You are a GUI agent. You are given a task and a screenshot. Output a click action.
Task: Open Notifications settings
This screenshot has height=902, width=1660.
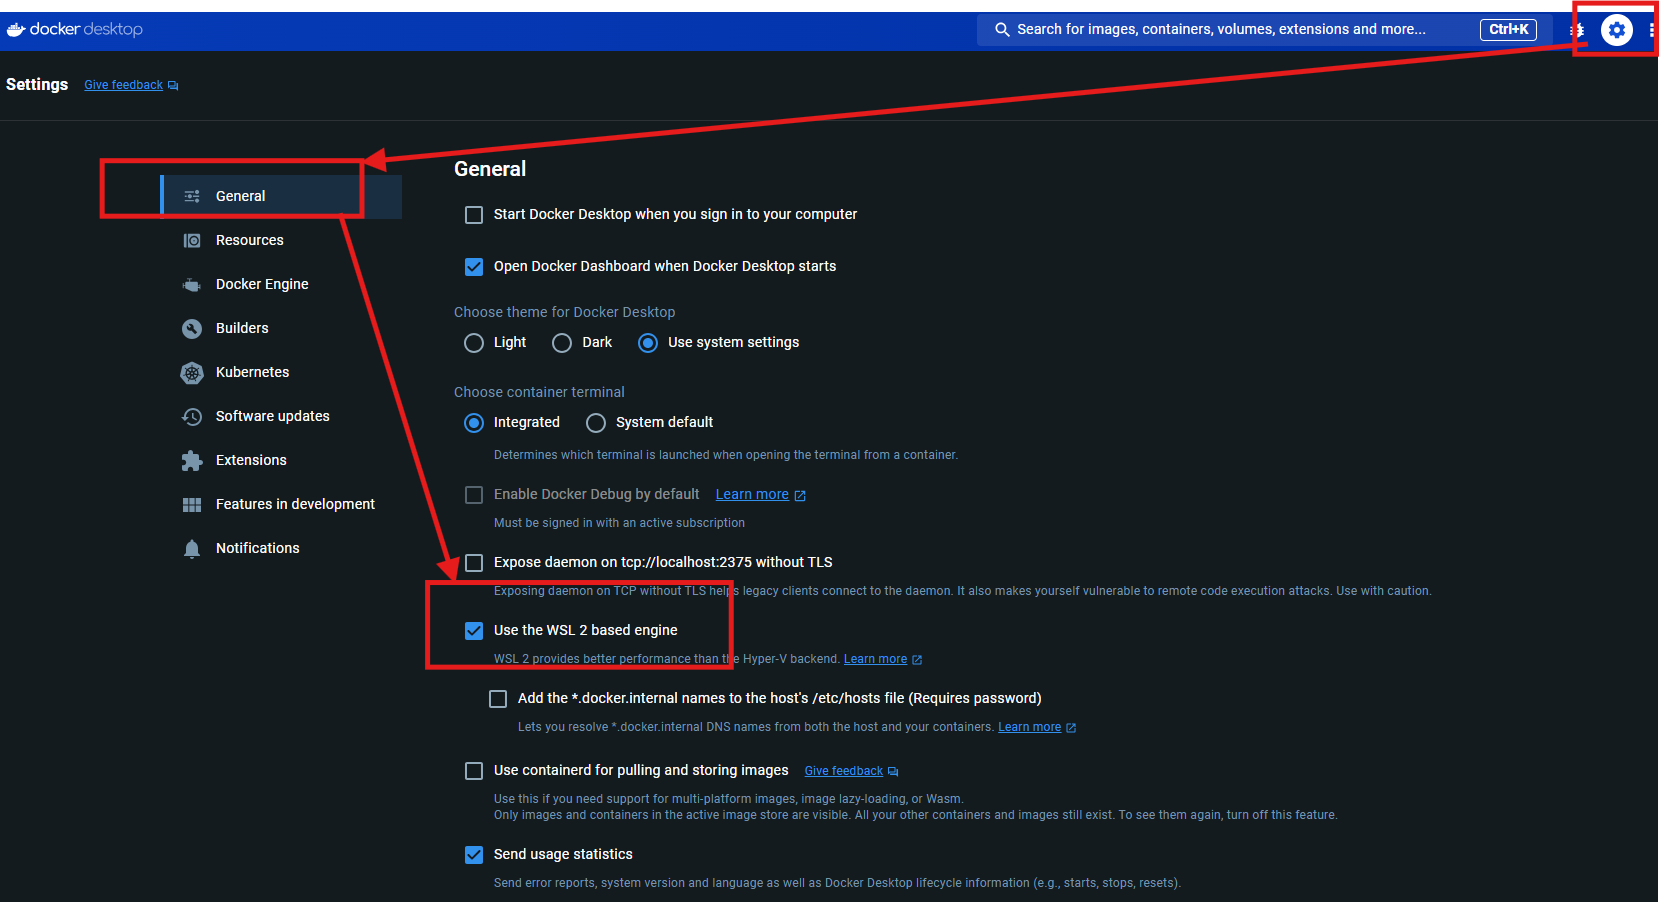[281, 549]
